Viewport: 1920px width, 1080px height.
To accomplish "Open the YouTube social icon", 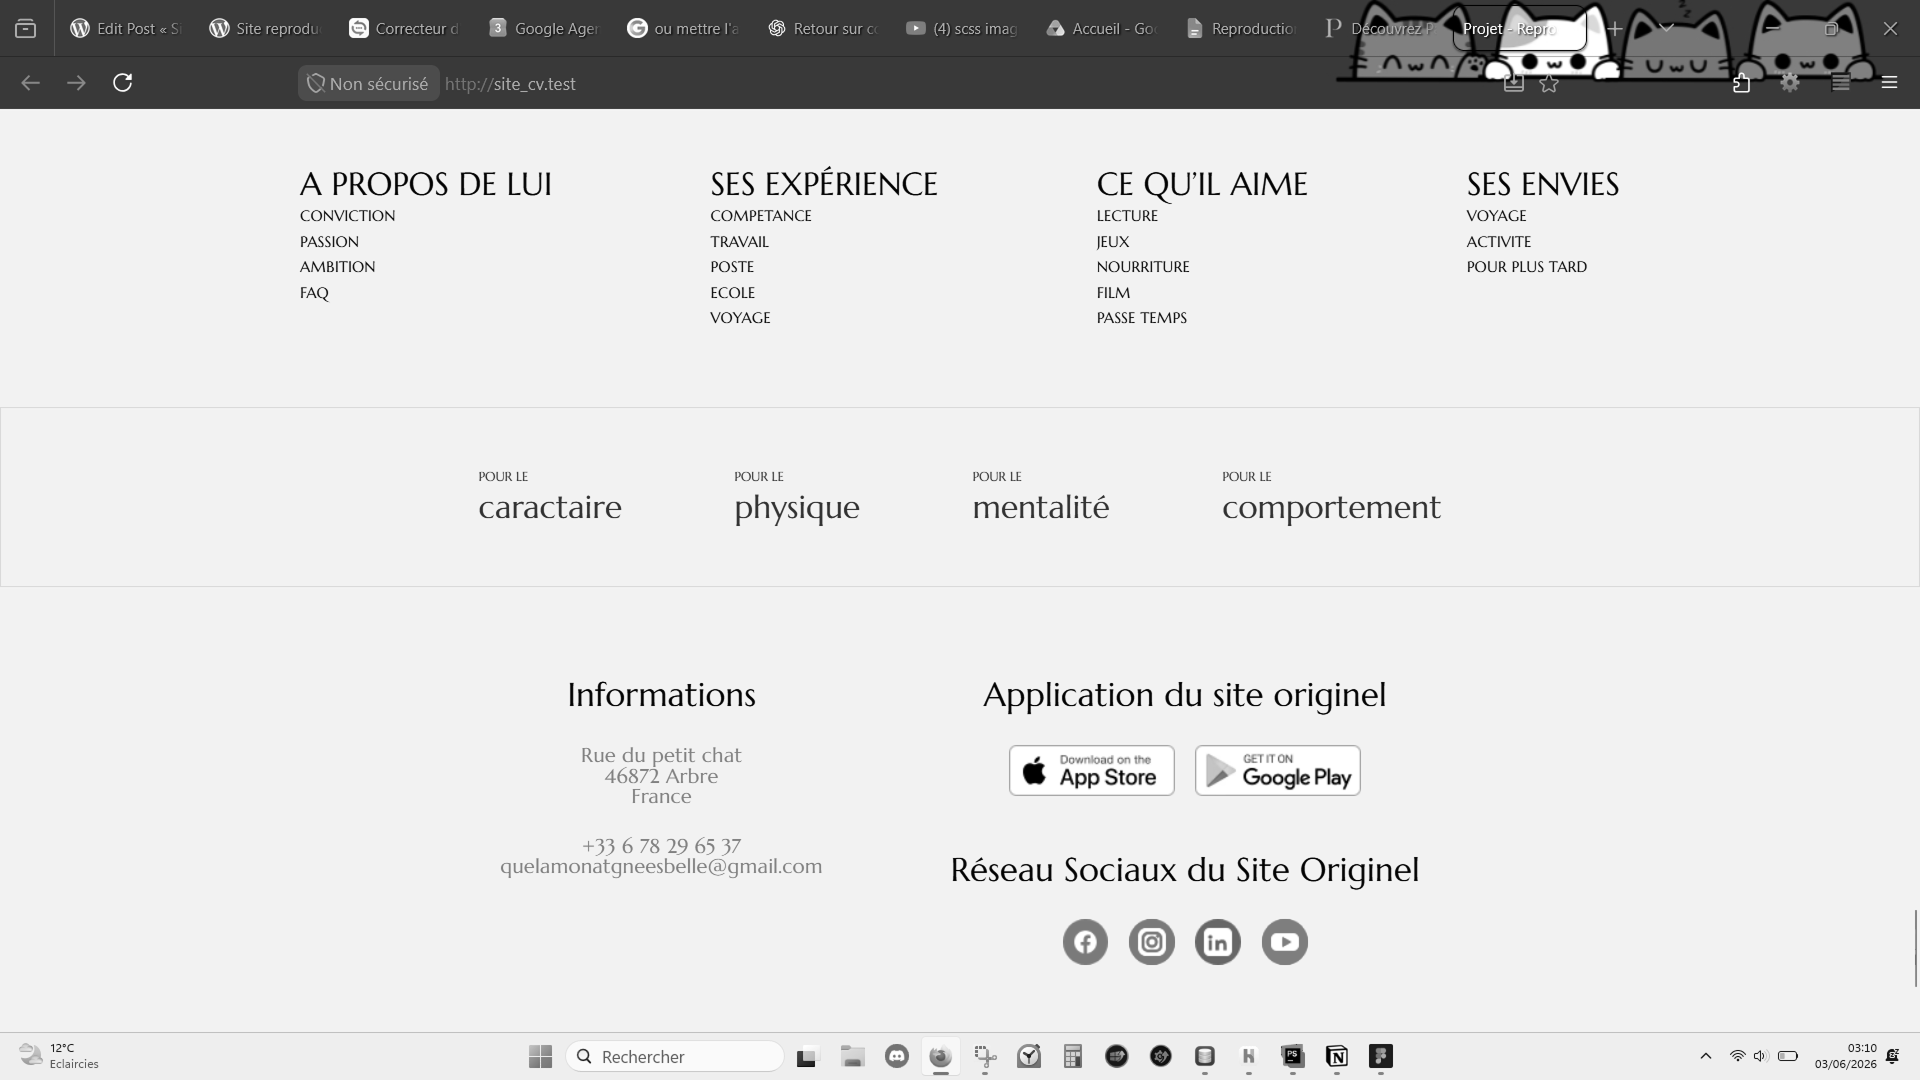I will point(1285,942).
